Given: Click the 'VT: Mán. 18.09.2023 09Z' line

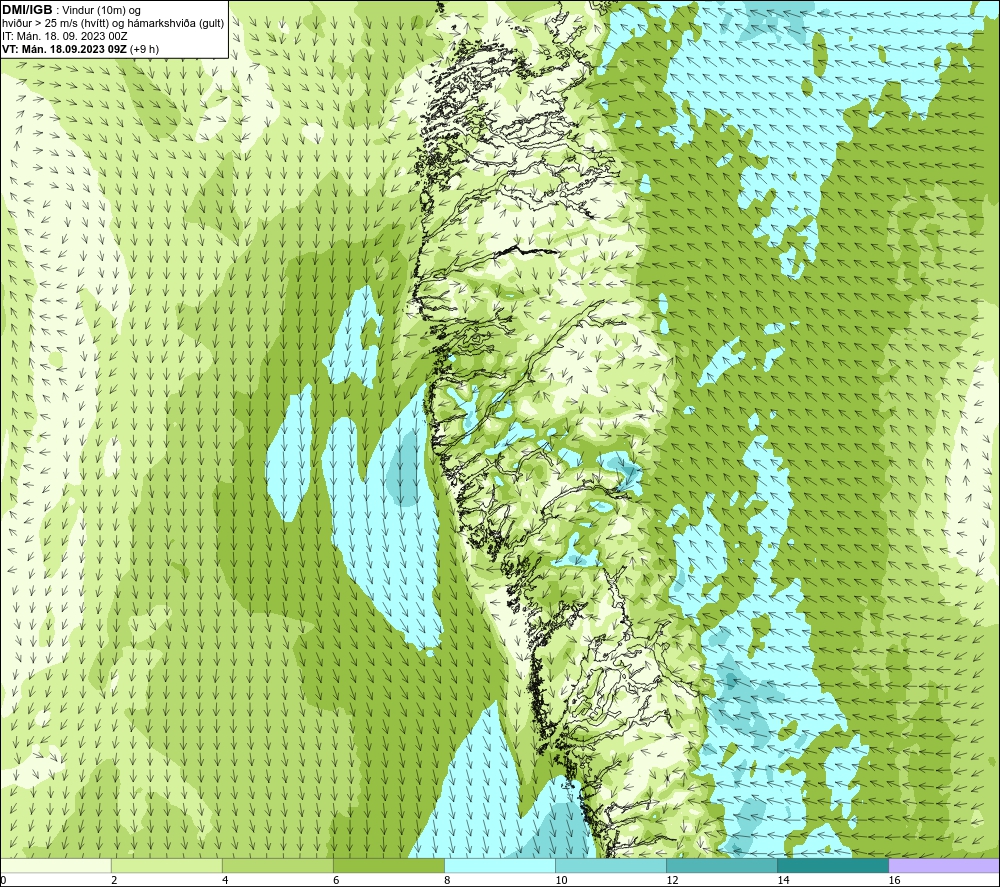Looking at the screenshot, I should (65, 49).
